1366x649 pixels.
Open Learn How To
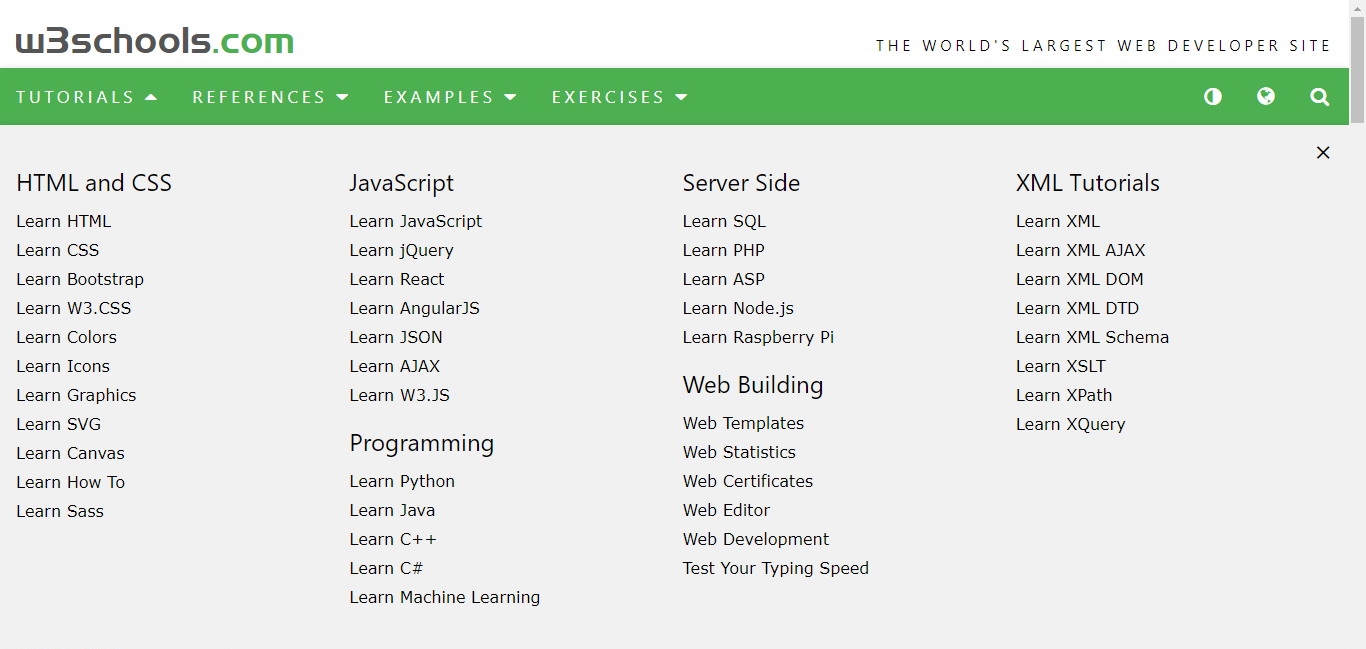coord(71,482)
